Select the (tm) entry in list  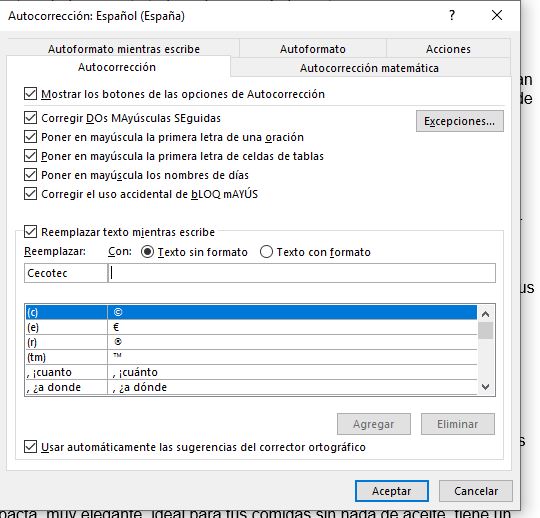point(251,357)
